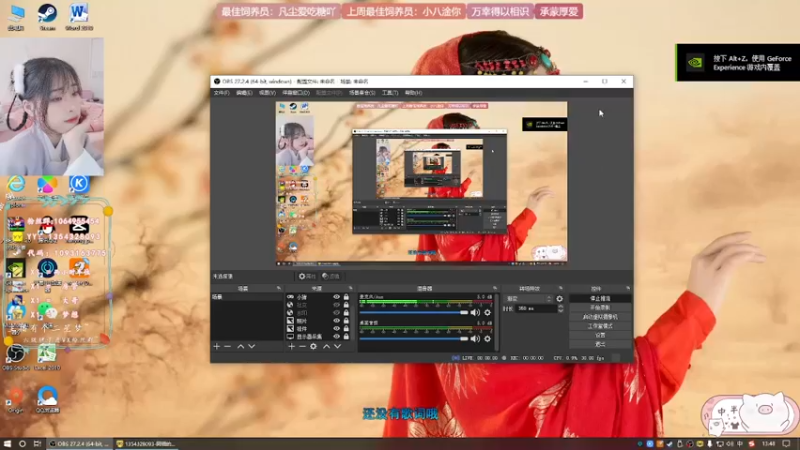Screen dimensions: 800x450
Task: Toggle visibility of 显示器采集 source
Action: click(336, 337)
